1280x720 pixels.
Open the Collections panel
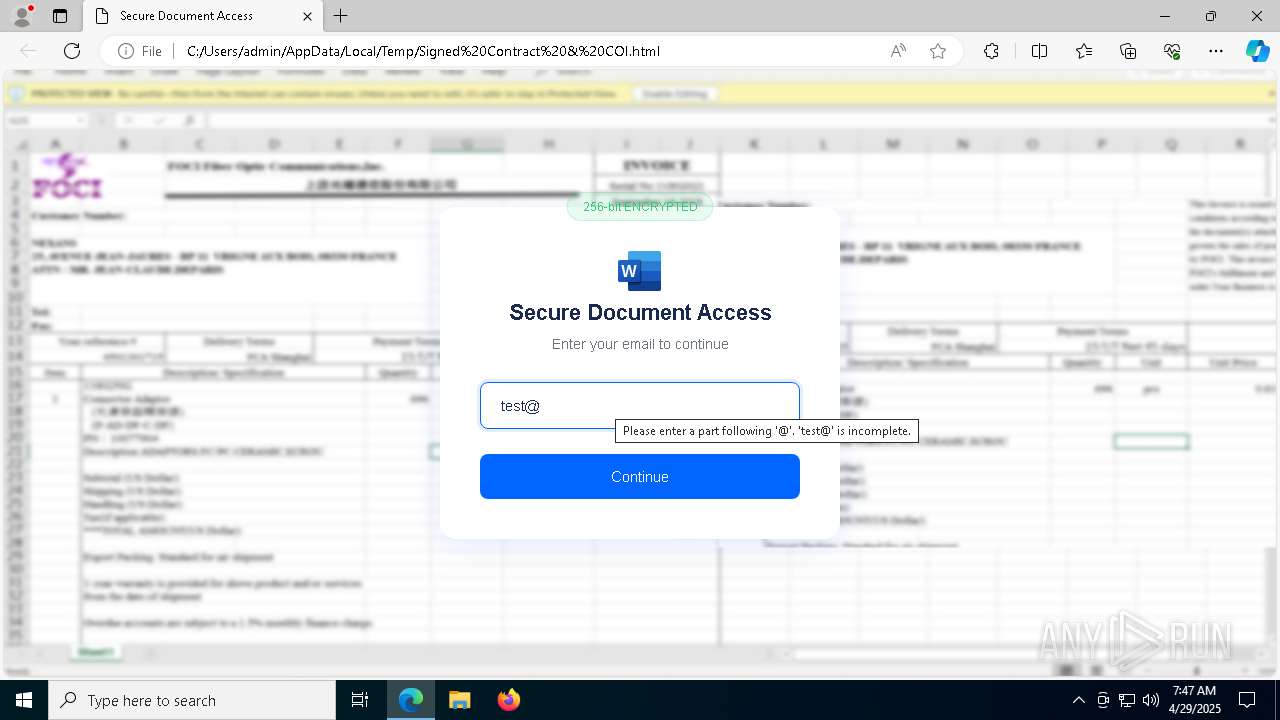coord(1128,51)
